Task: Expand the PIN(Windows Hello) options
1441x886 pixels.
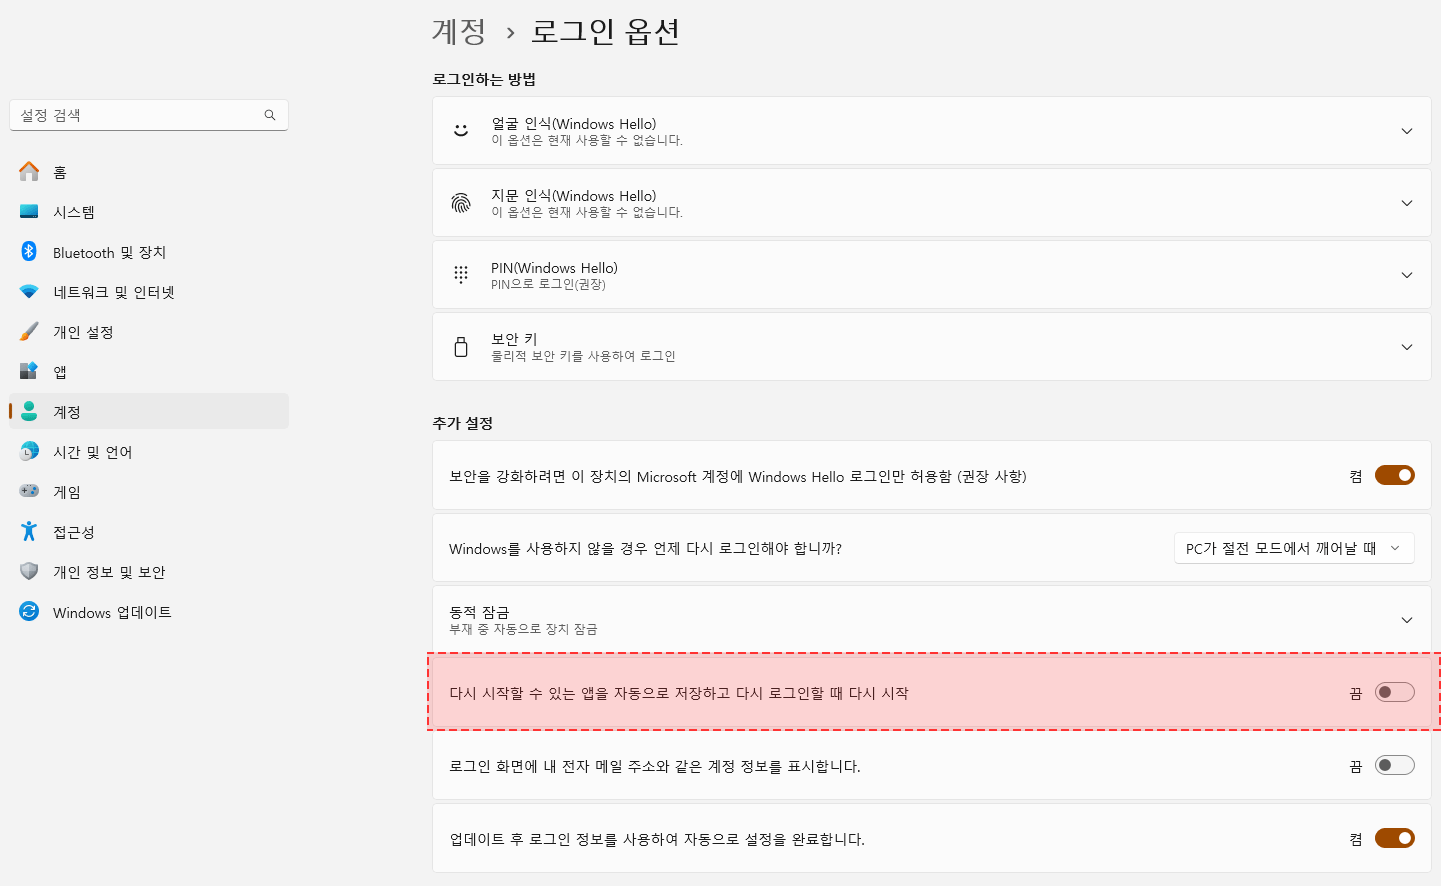Action: (x=1406, y=274)
